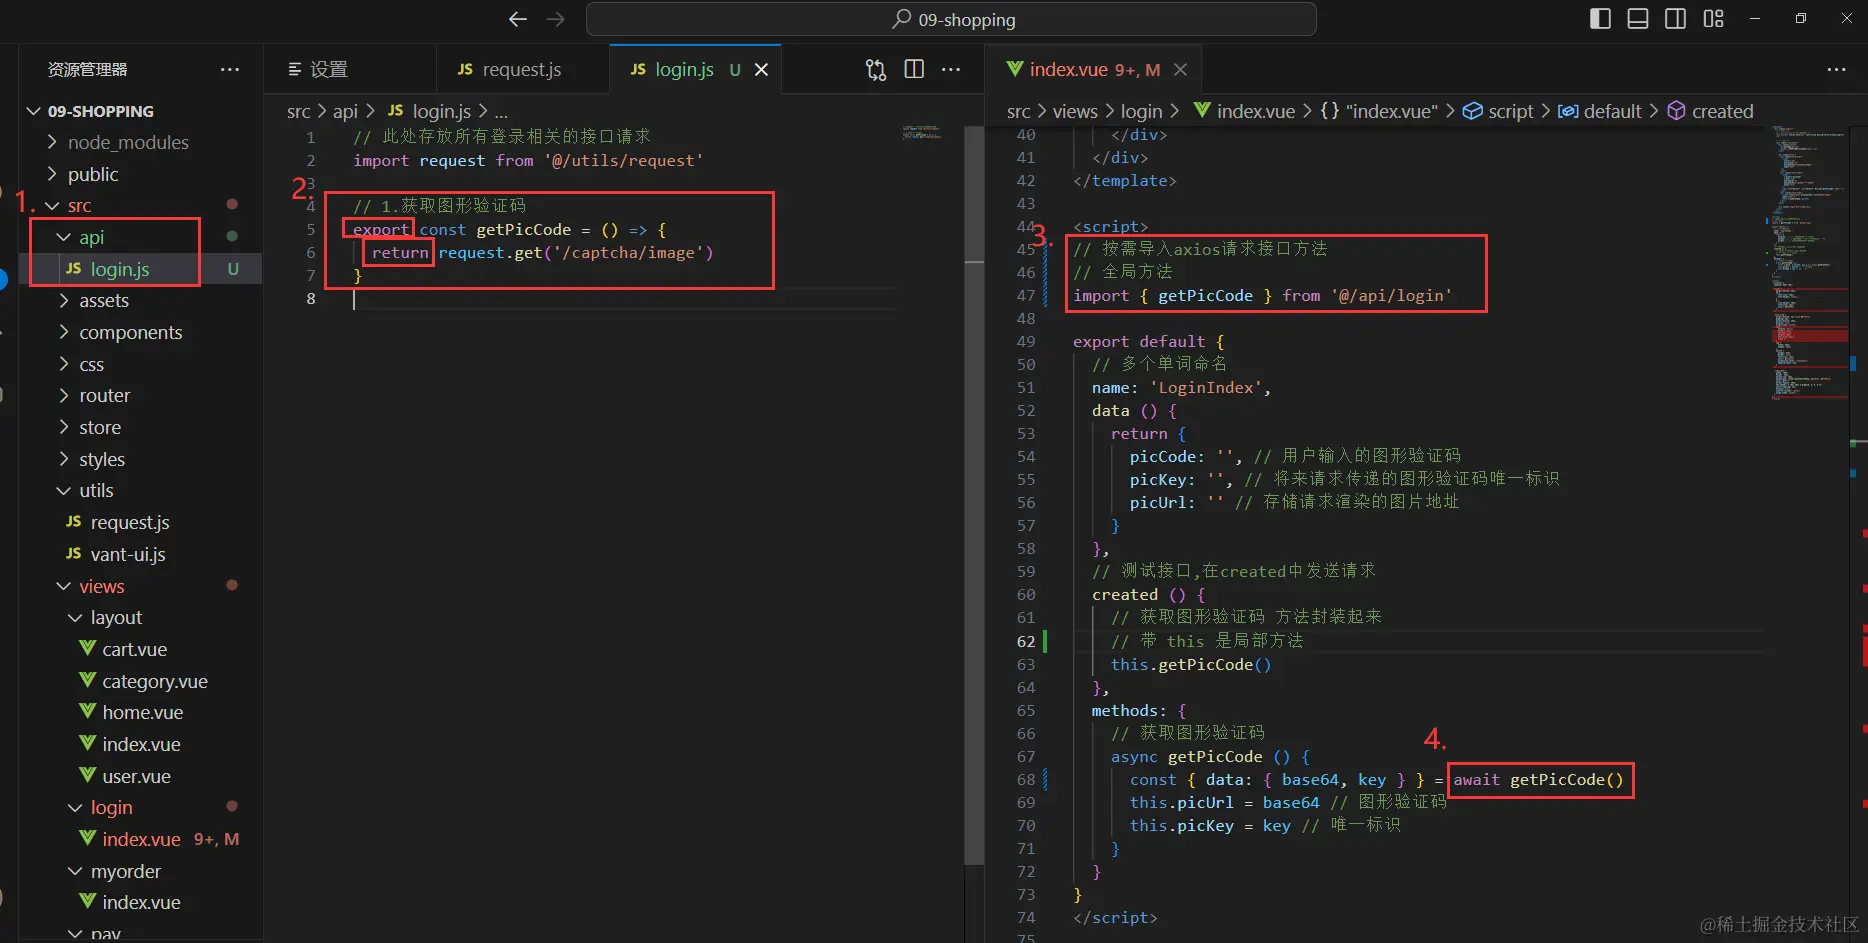
Task: Open index.vue marked 9+, M
Action: [x=140, y=839]
